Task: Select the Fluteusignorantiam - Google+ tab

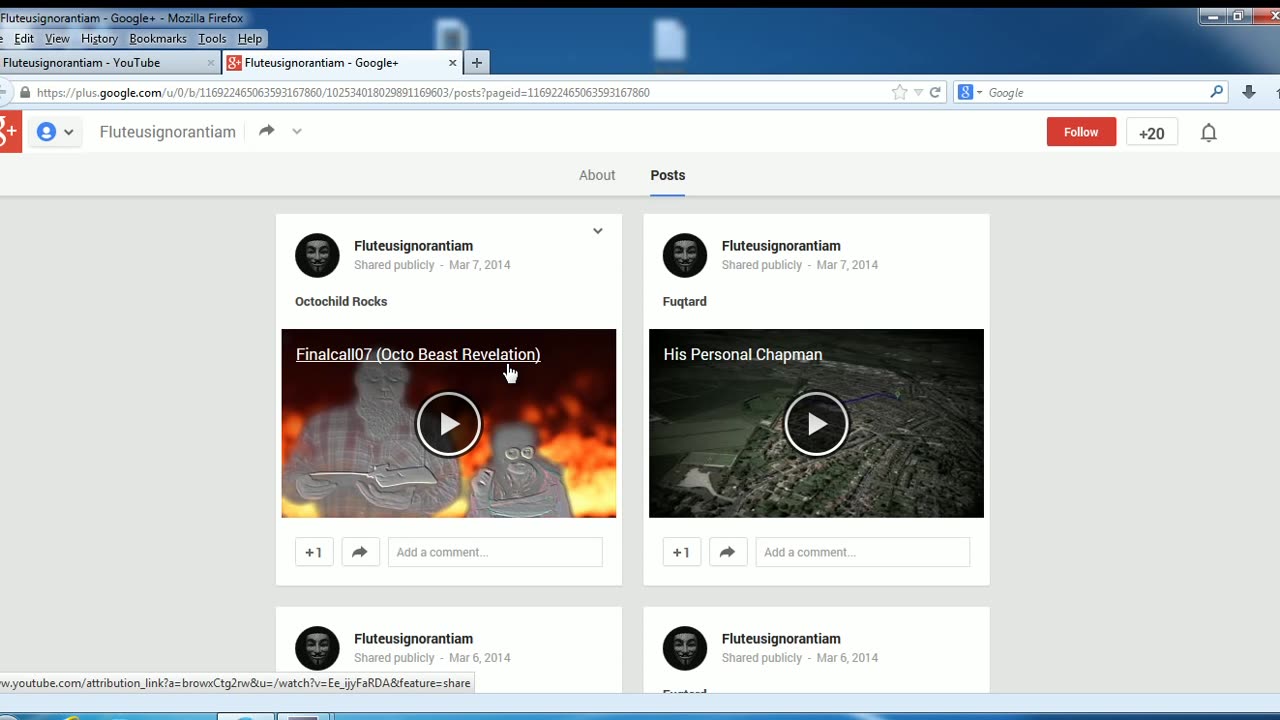Action: tap(342, 62)
